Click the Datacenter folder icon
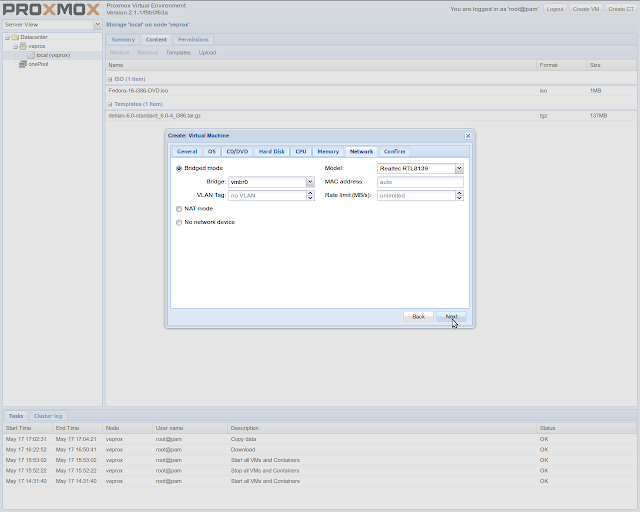Screen dimensions: 640x512 [15, 37]
